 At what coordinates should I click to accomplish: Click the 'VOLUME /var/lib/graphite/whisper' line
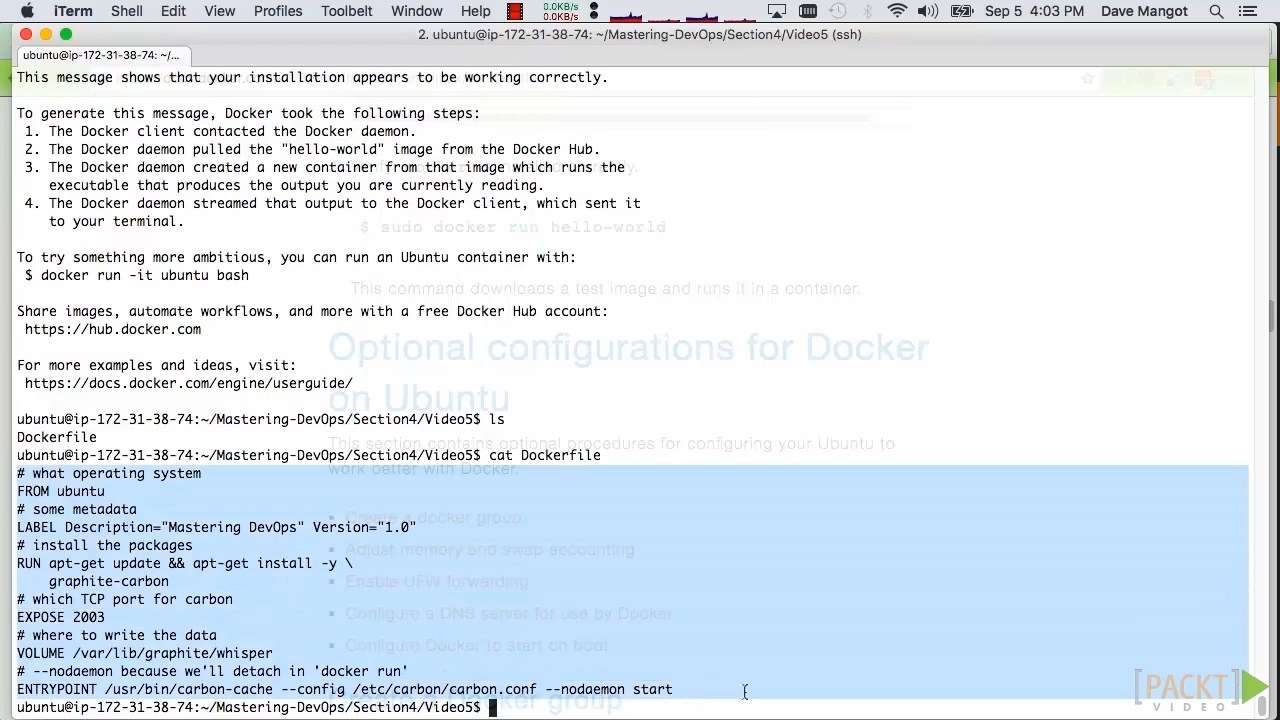tap(145, 653)
